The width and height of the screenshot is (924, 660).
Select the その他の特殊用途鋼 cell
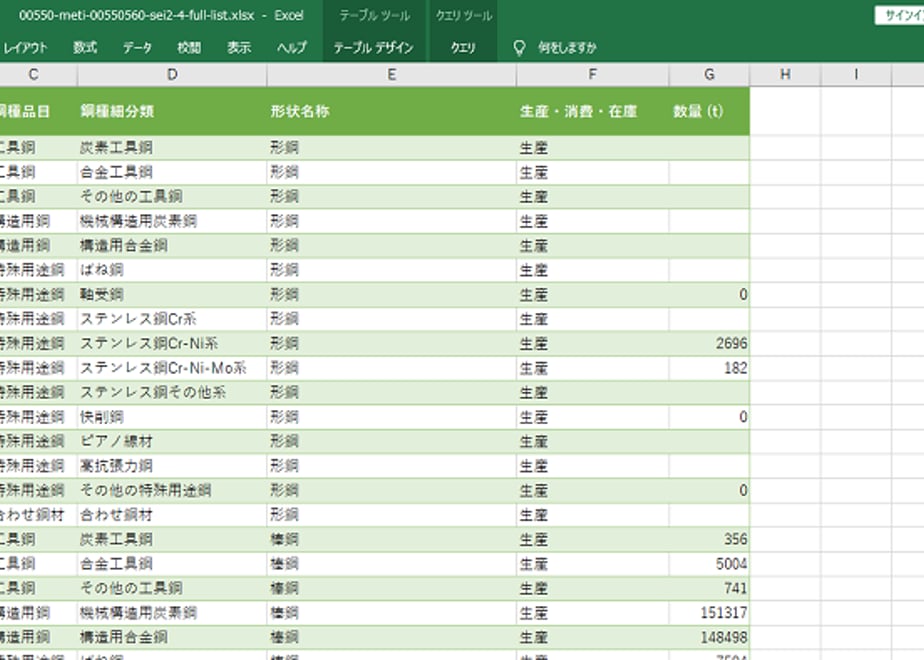(172, 490)
